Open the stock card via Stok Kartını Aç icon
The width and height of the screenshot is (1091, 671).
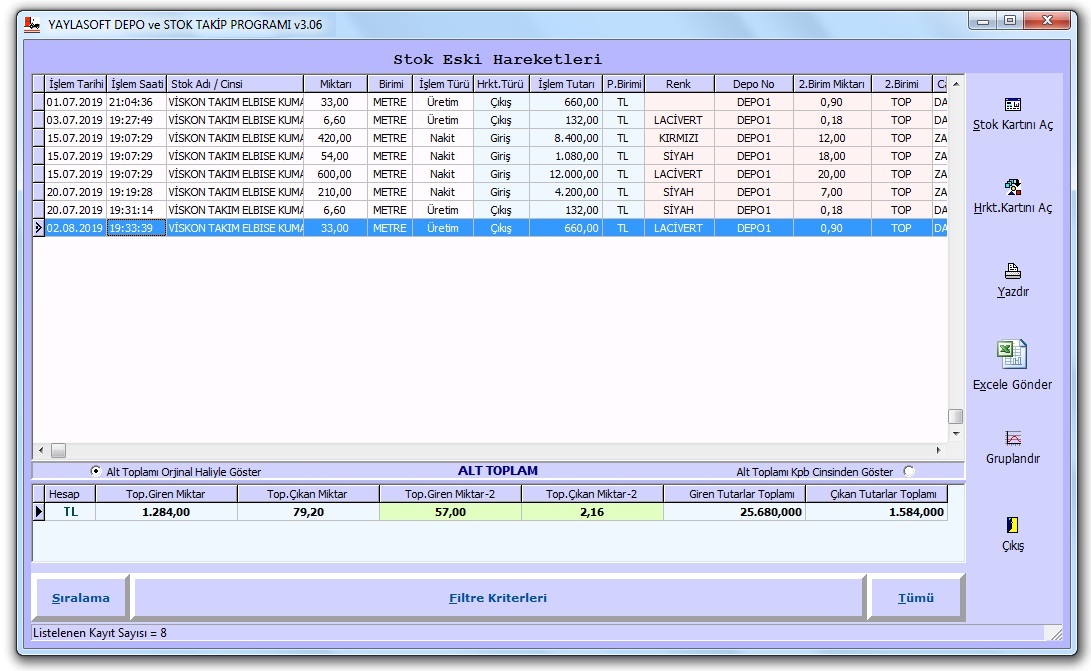coord(1012,105)
